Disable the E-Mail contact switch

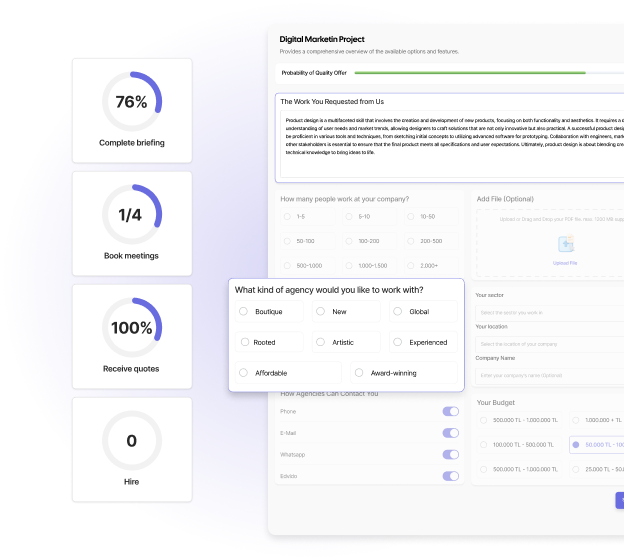click(x=450, y=433)
